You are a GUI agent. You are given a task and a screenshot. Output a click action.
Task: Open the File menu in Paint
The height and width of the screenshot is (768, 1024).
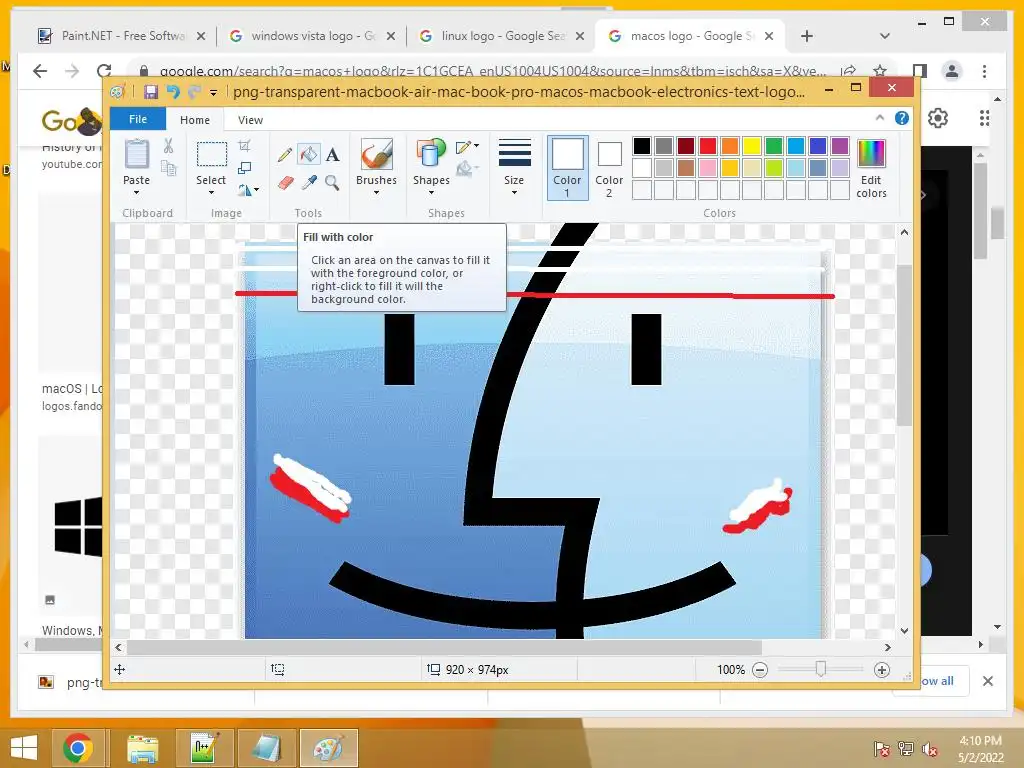tap(138, 119)
